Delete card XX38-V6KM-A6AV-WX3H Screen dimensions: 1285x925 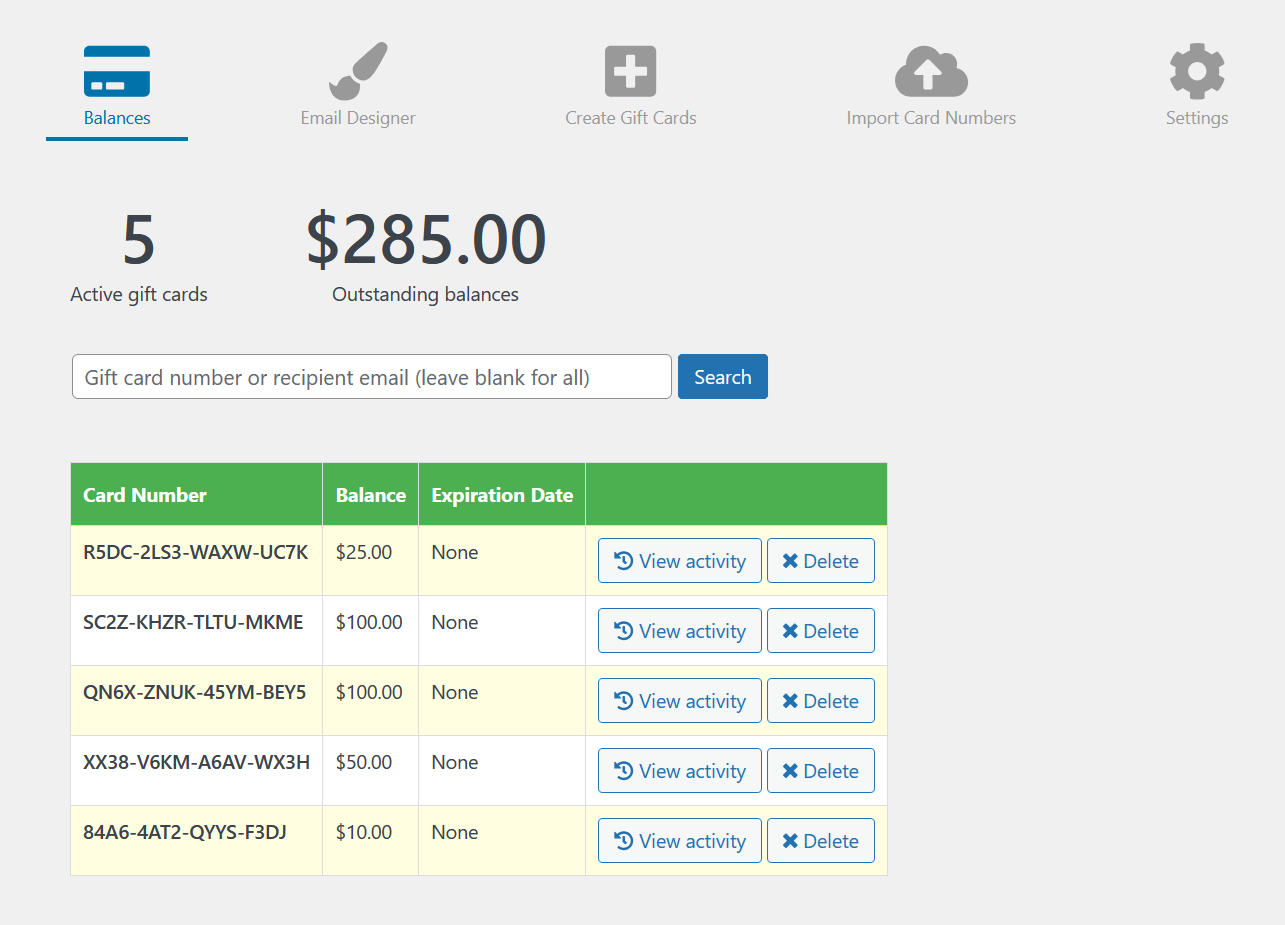tap(821, 771)
